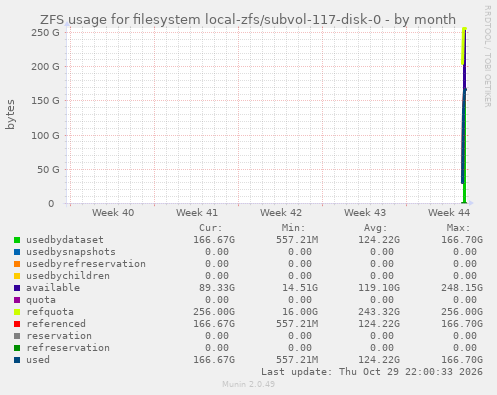The image size is (497, 395).
Task: Click the 'Max:' column header
Action: pos(458,228)
